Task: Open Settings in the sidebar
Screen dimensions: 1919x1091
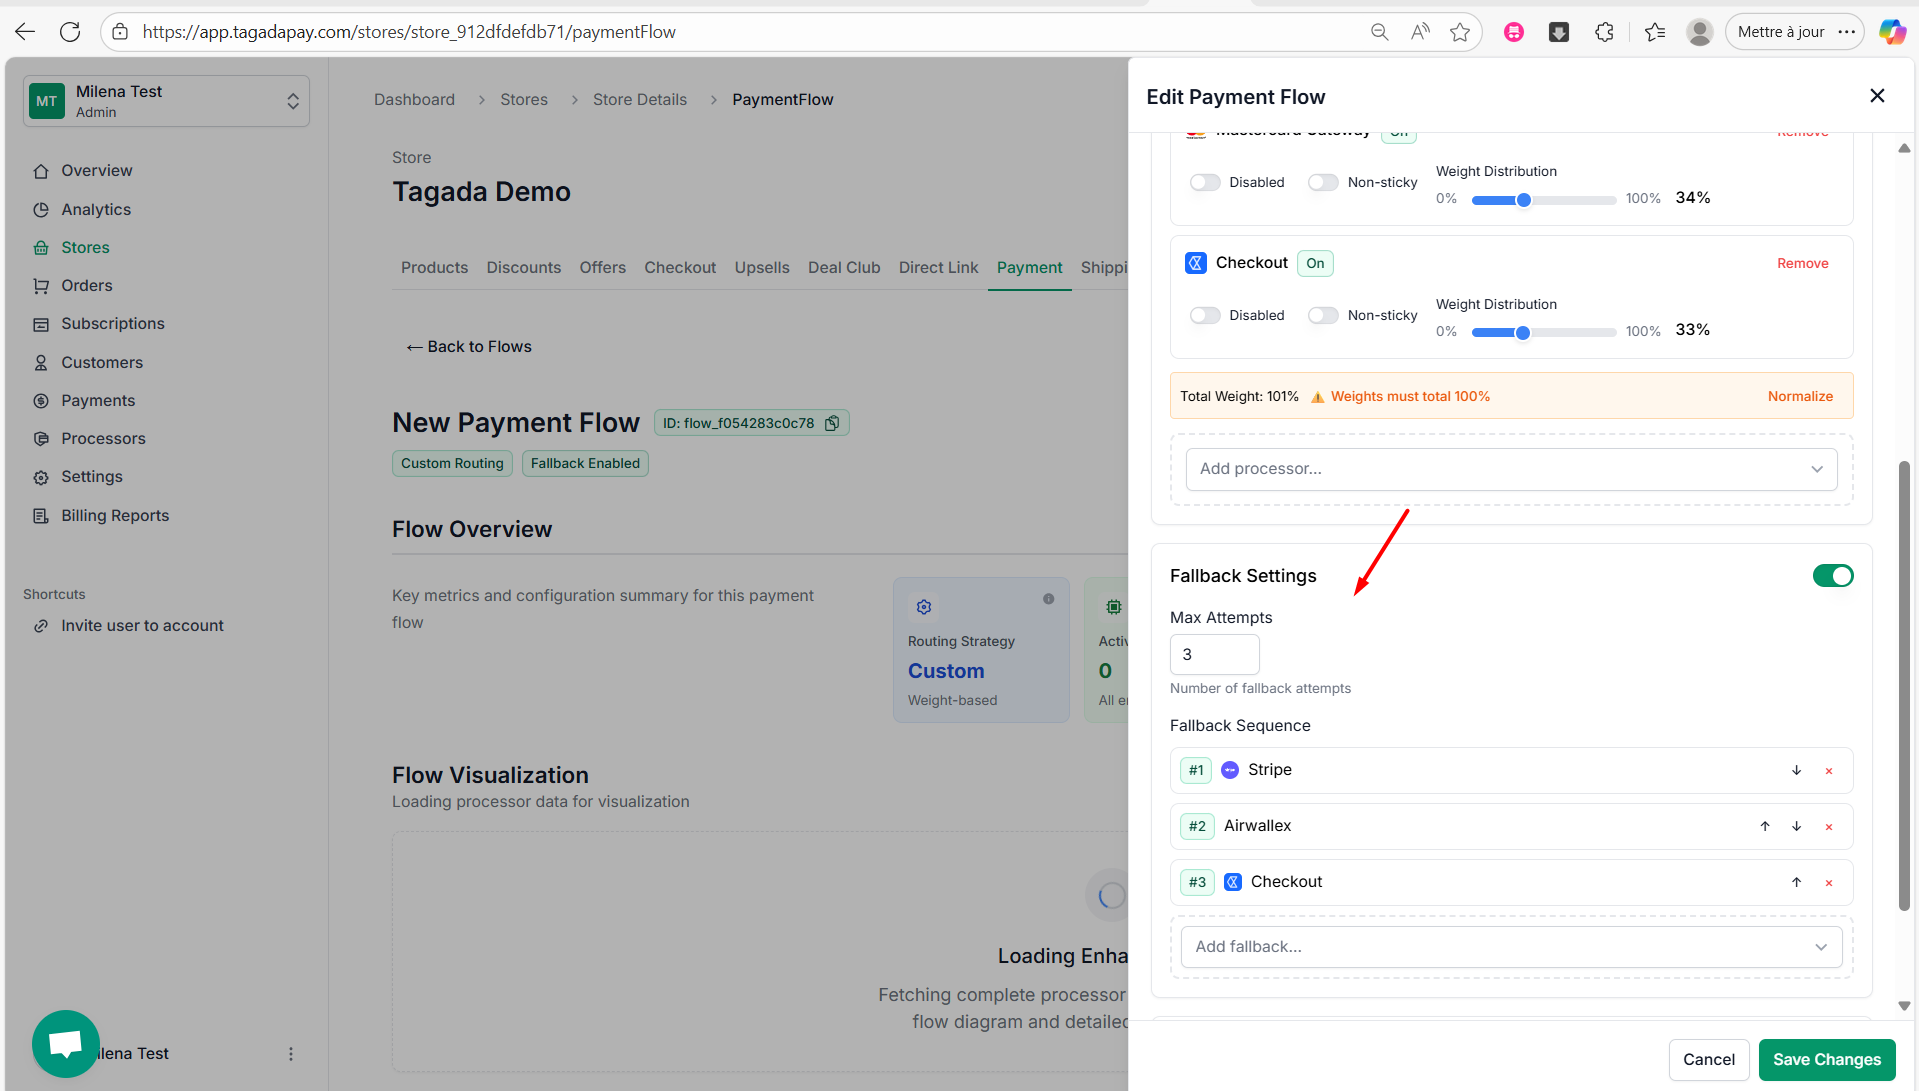Action: (x=91, y=477)
